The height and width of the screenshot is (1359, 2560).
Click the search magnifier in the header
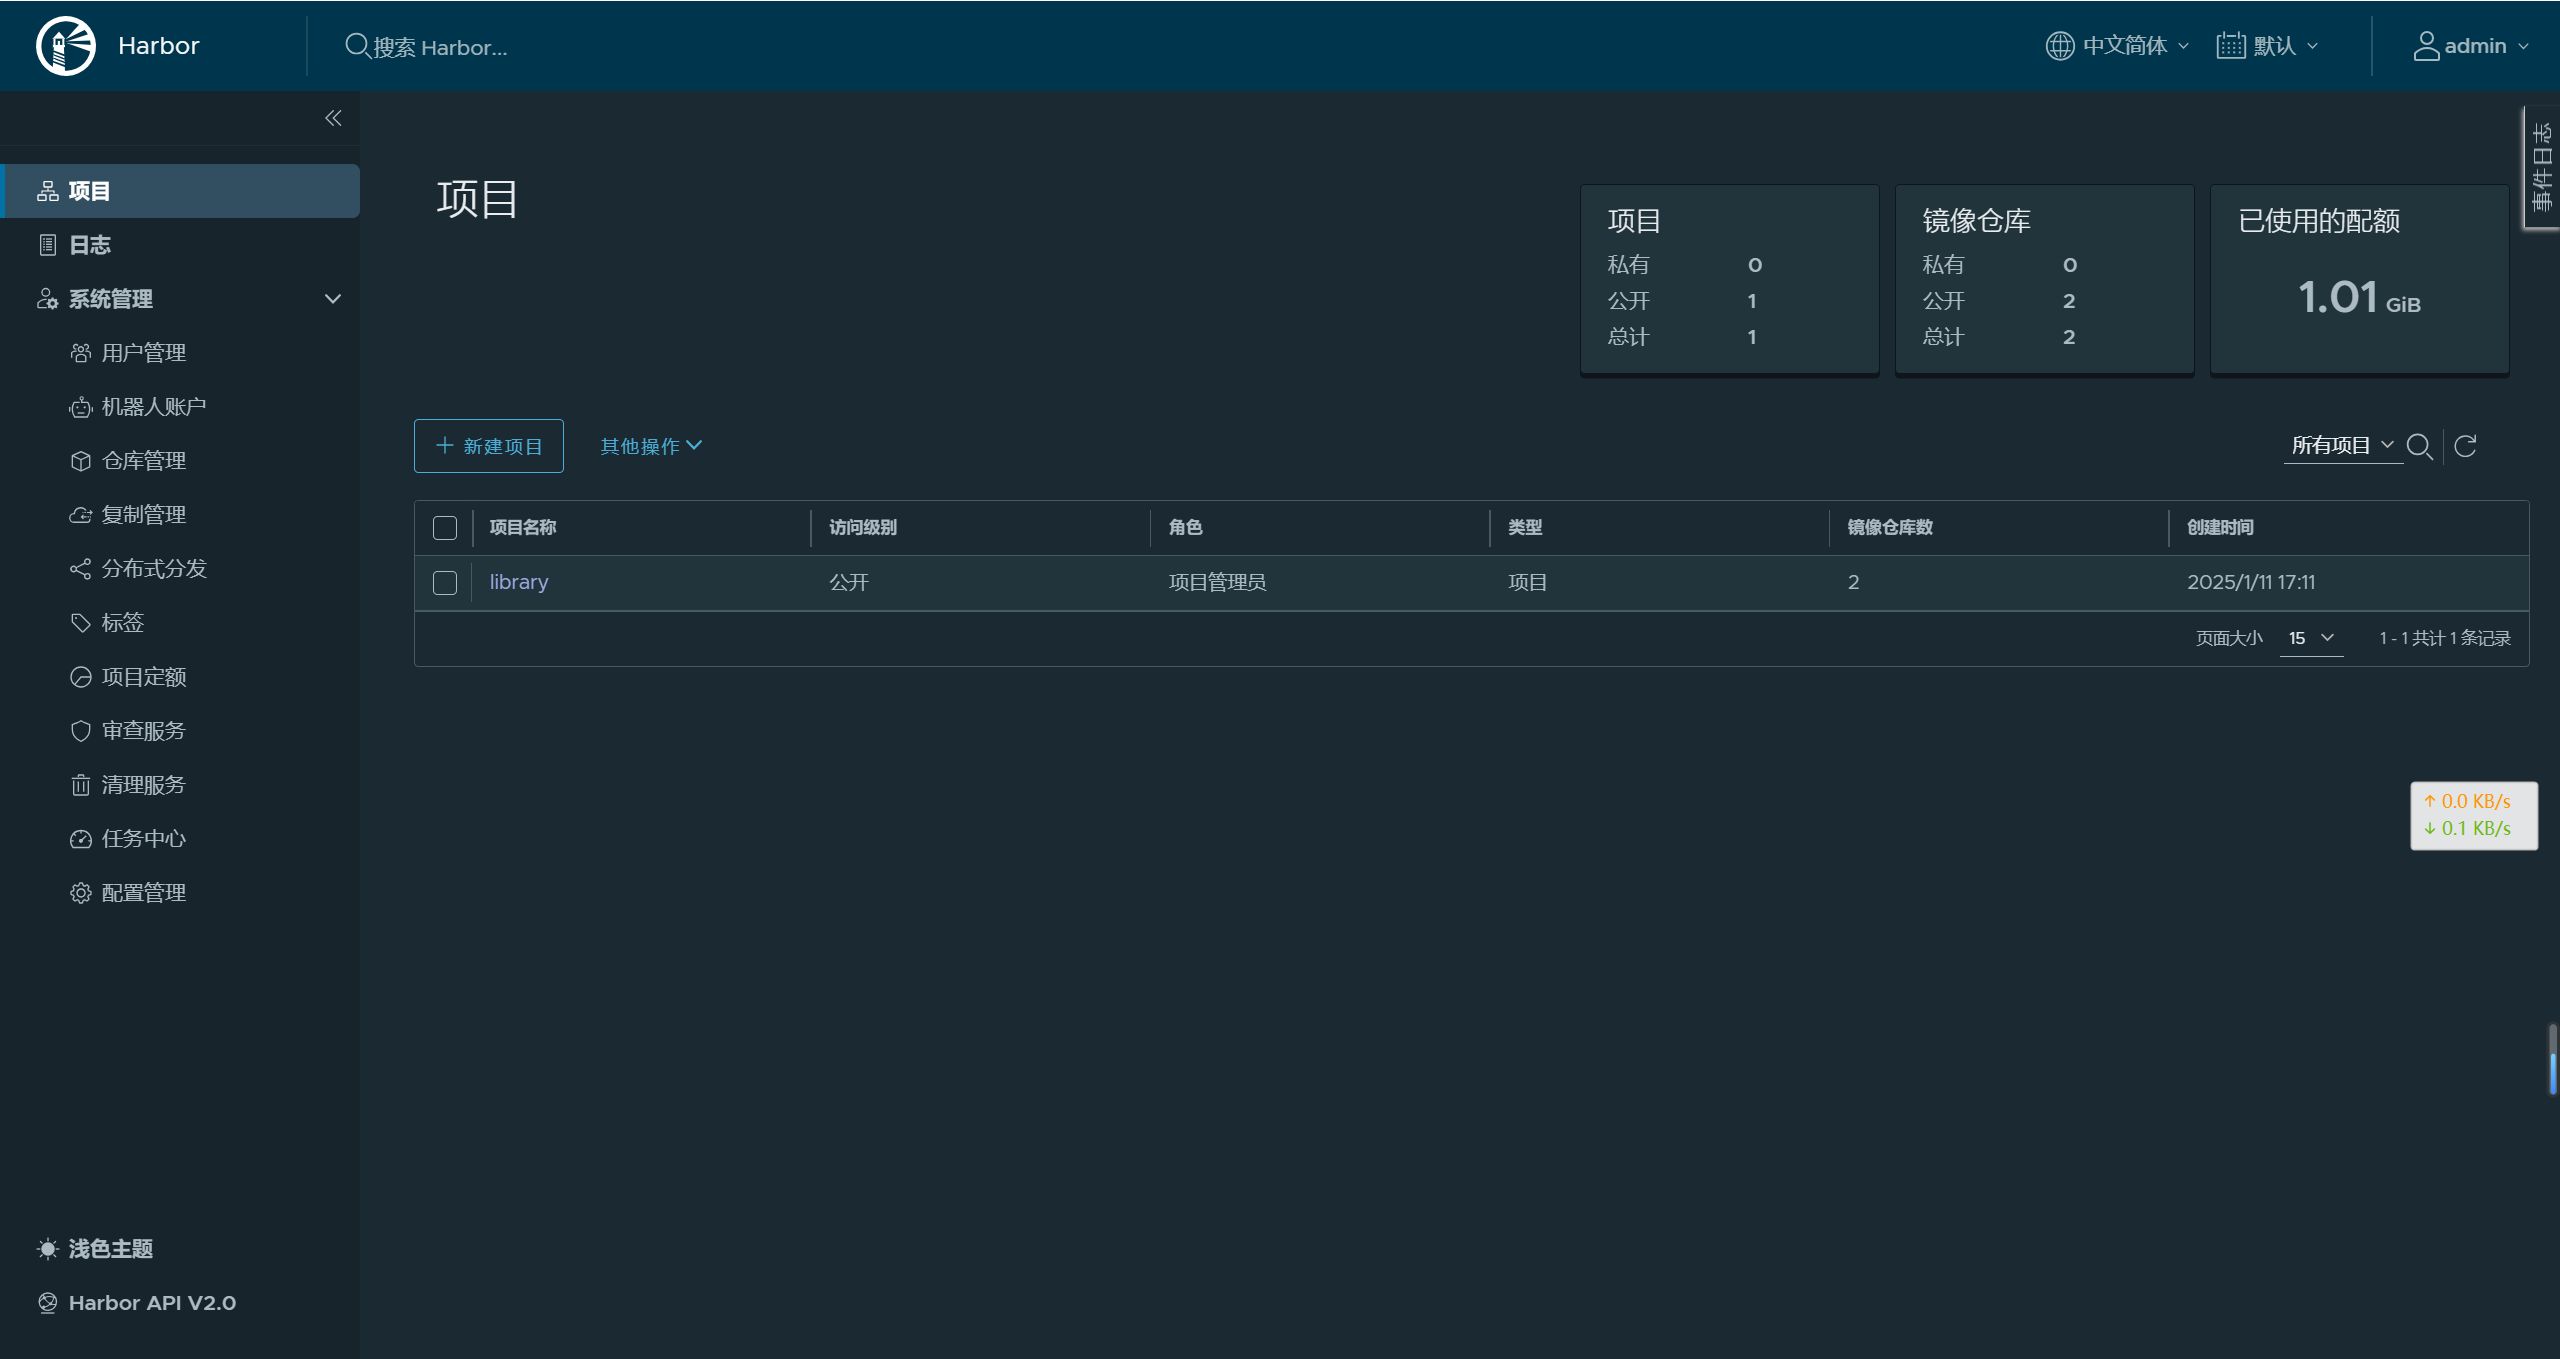(357, 46)
